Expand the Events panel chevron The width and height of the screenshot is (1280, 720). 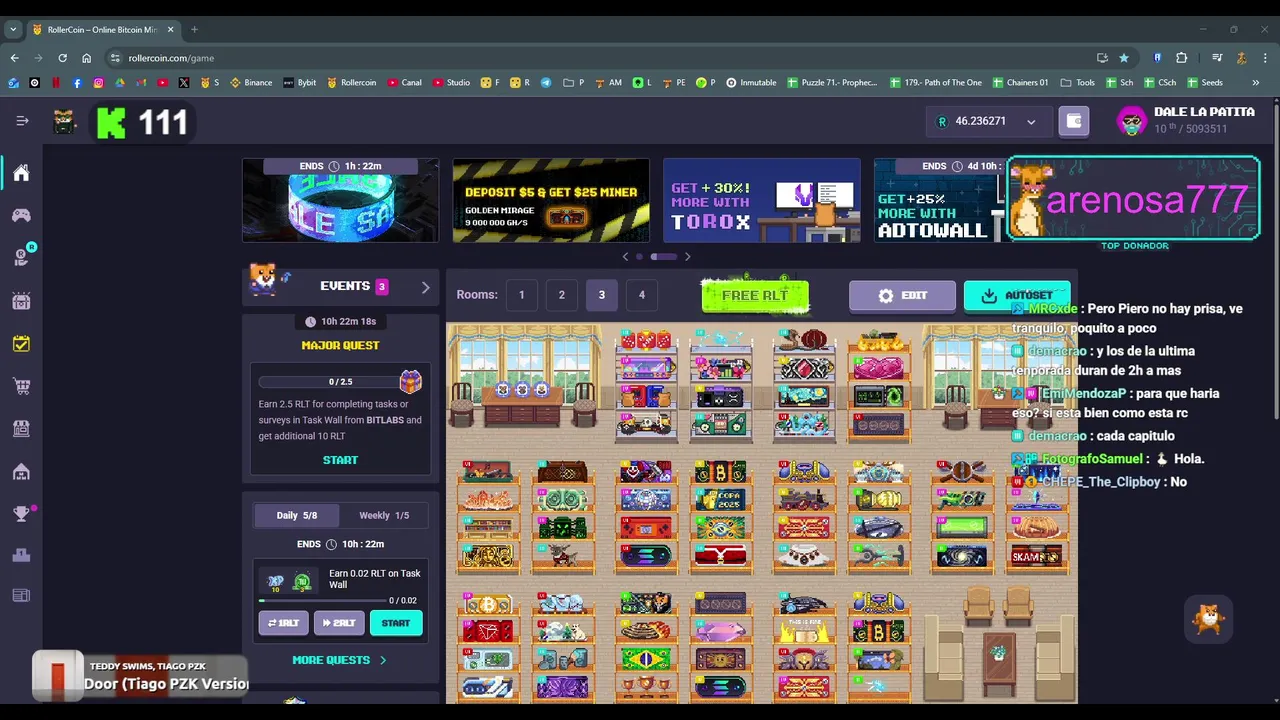(x=425, y=287)
